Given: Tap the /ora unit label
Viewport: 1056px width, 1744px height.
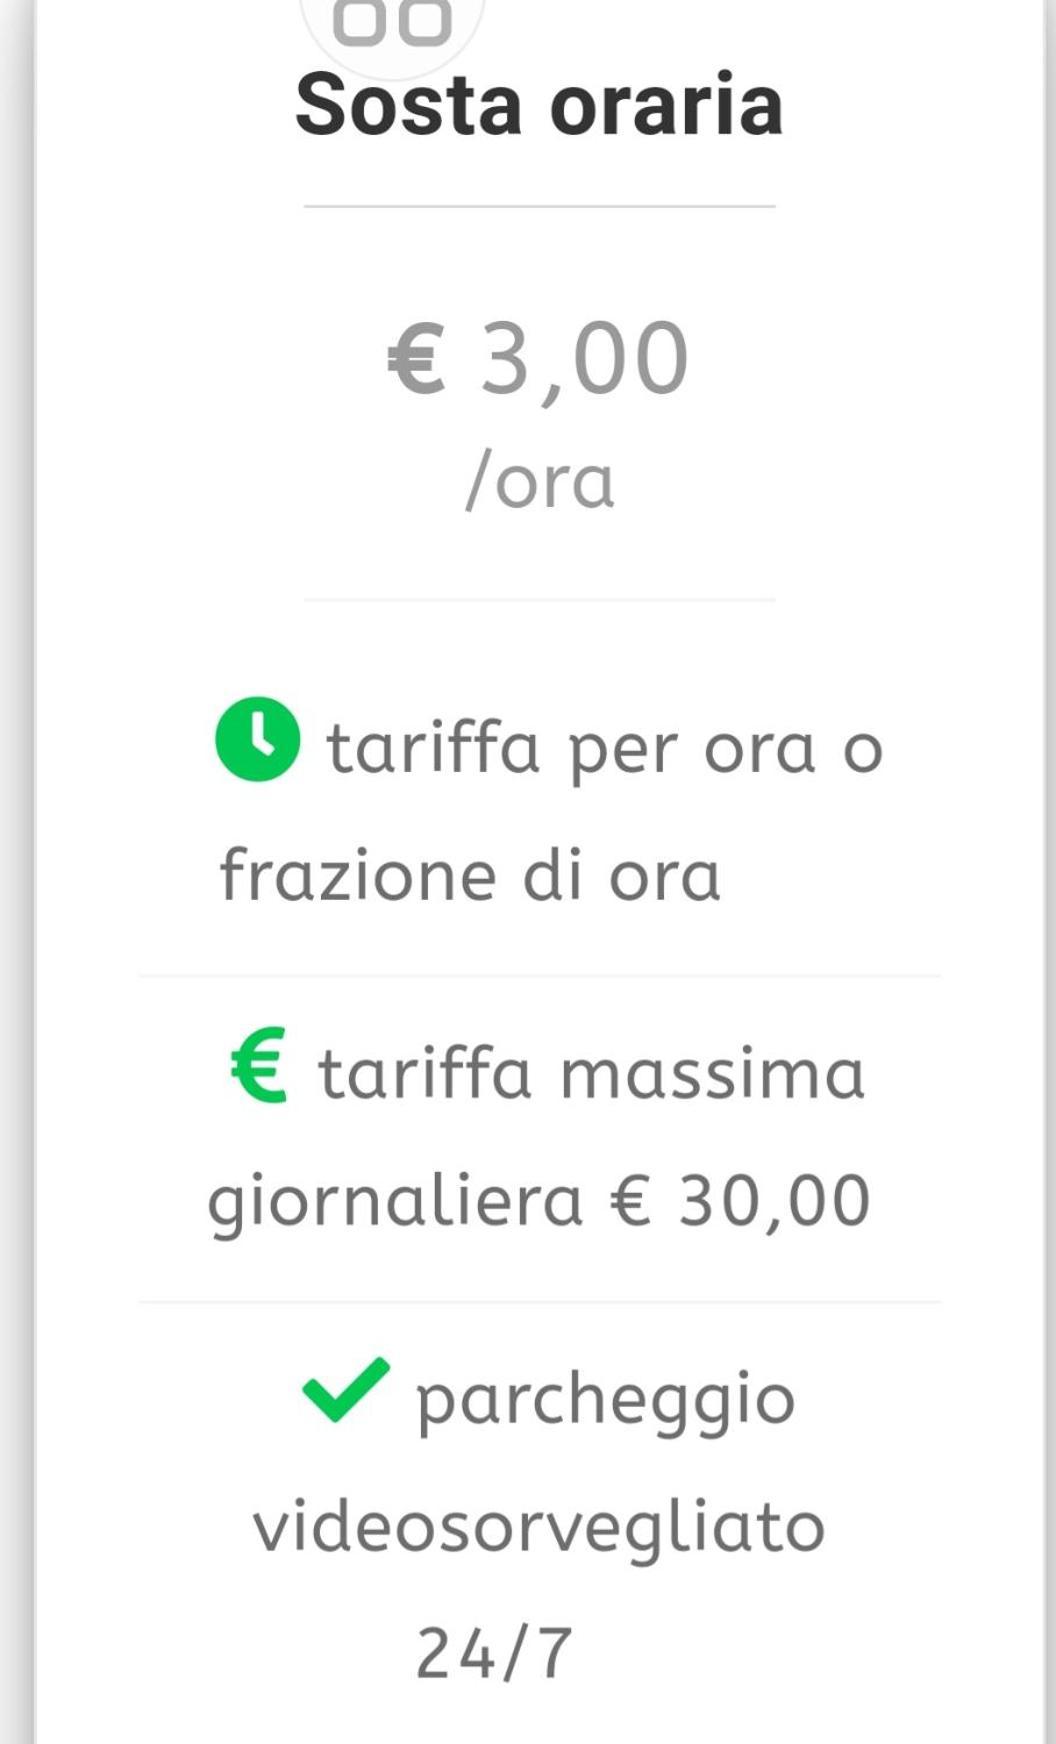Looking at the screenshot, I should click(x=540, y=481).
